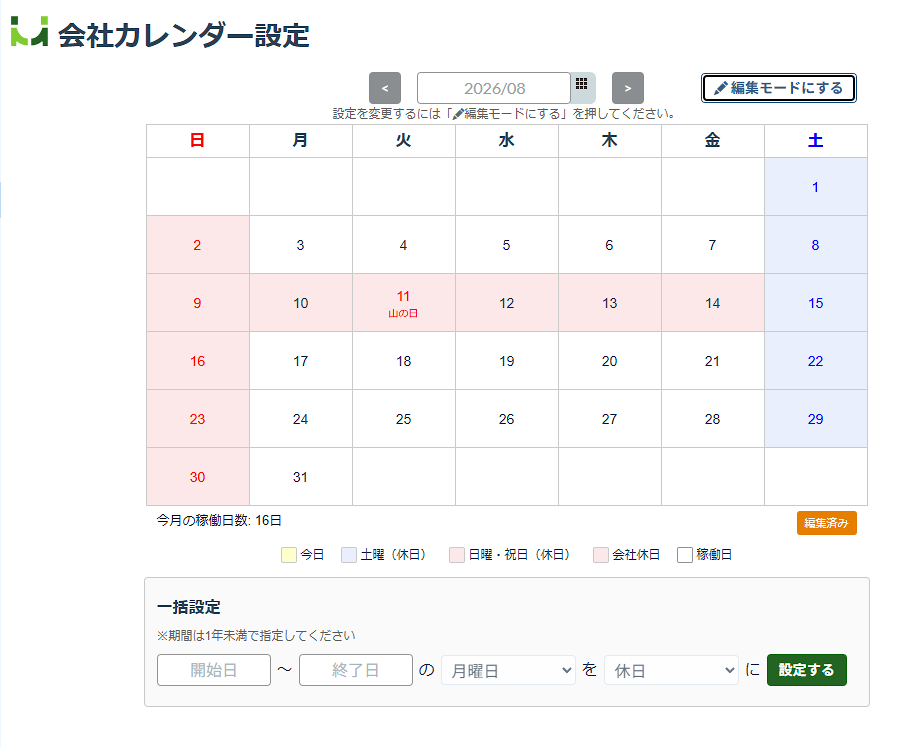Viewport: 903px width, 748px height.
Task: Select Saturday August 1 cell
Action: click(815, 187)
